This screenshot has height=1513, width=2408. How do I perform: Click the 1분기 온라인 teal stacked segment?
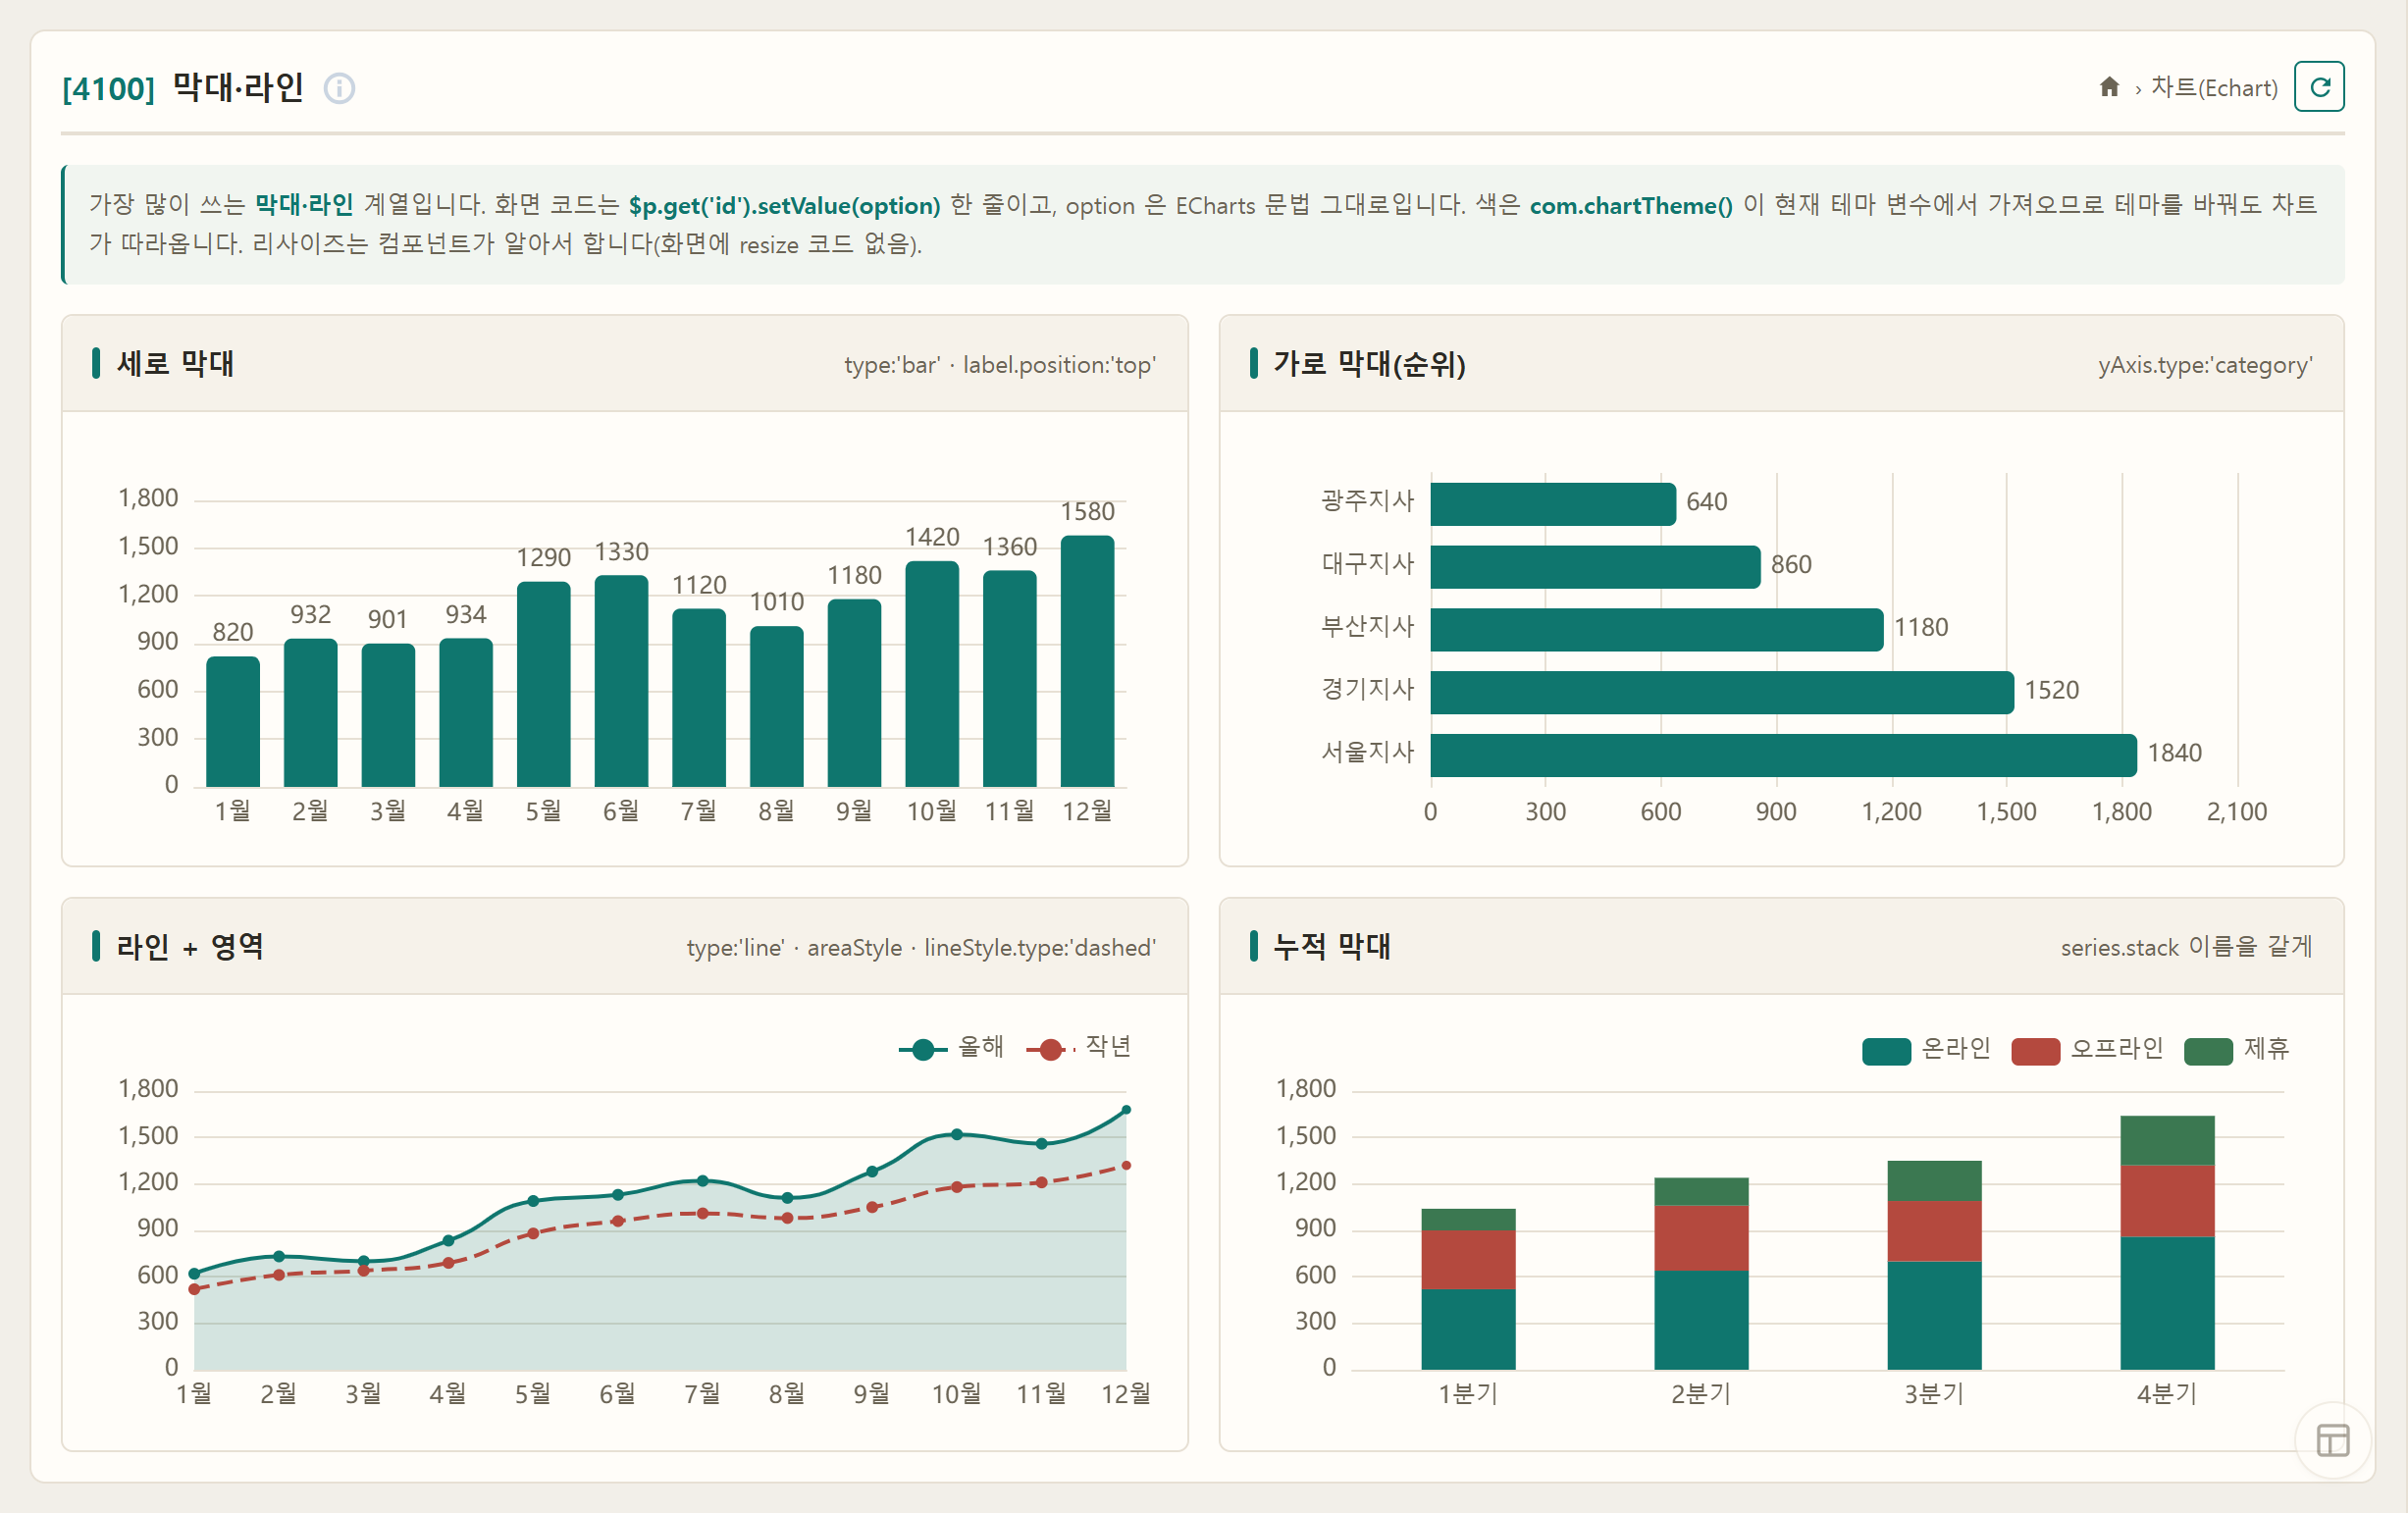tap(1468, 1329)
